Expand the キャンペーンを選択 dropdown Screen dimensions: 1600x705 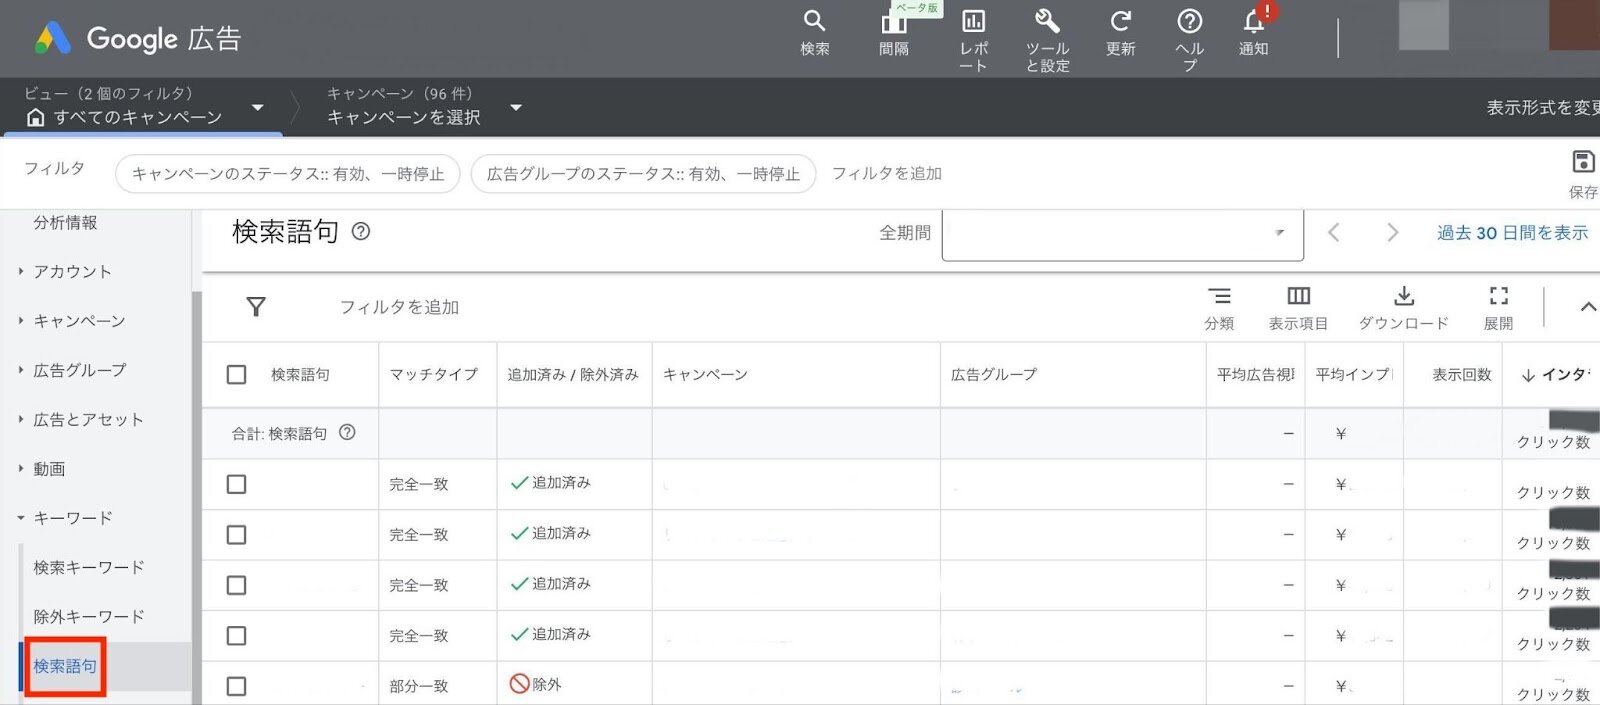coord(516,108)
